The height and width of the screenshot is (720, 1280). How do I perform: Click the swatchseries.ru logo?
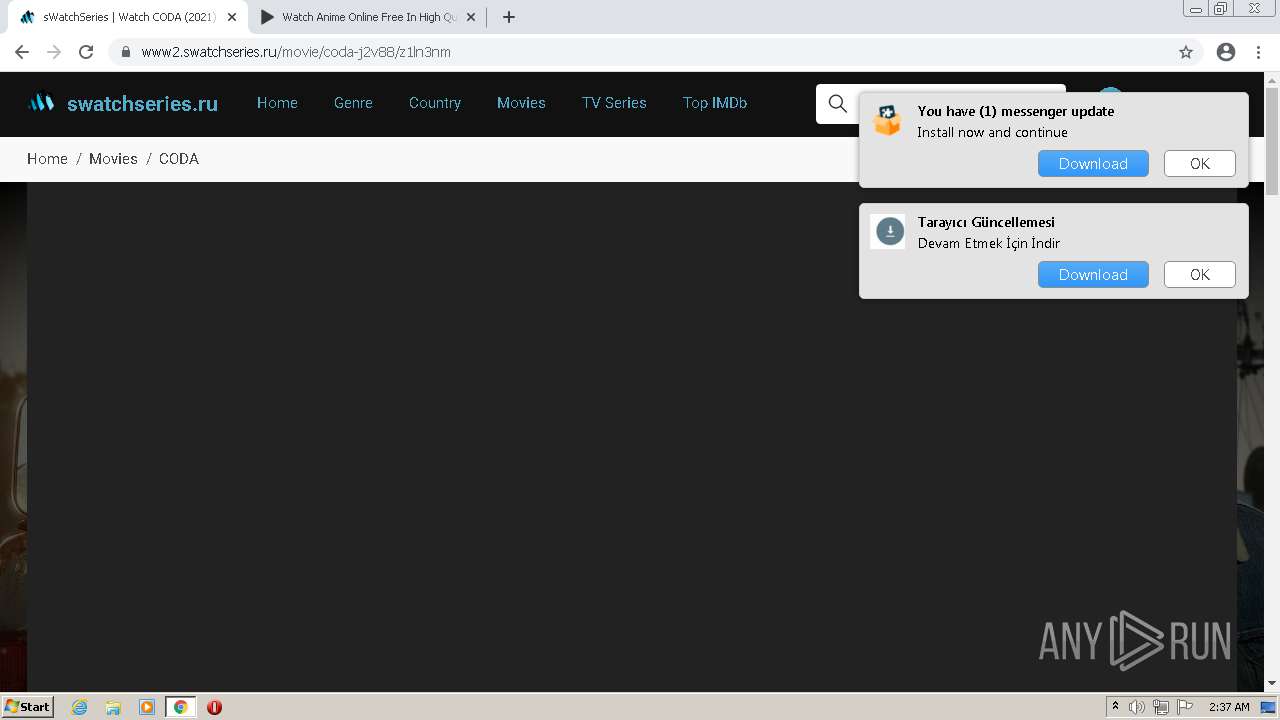pyautogui.click(x=122, y=103)
